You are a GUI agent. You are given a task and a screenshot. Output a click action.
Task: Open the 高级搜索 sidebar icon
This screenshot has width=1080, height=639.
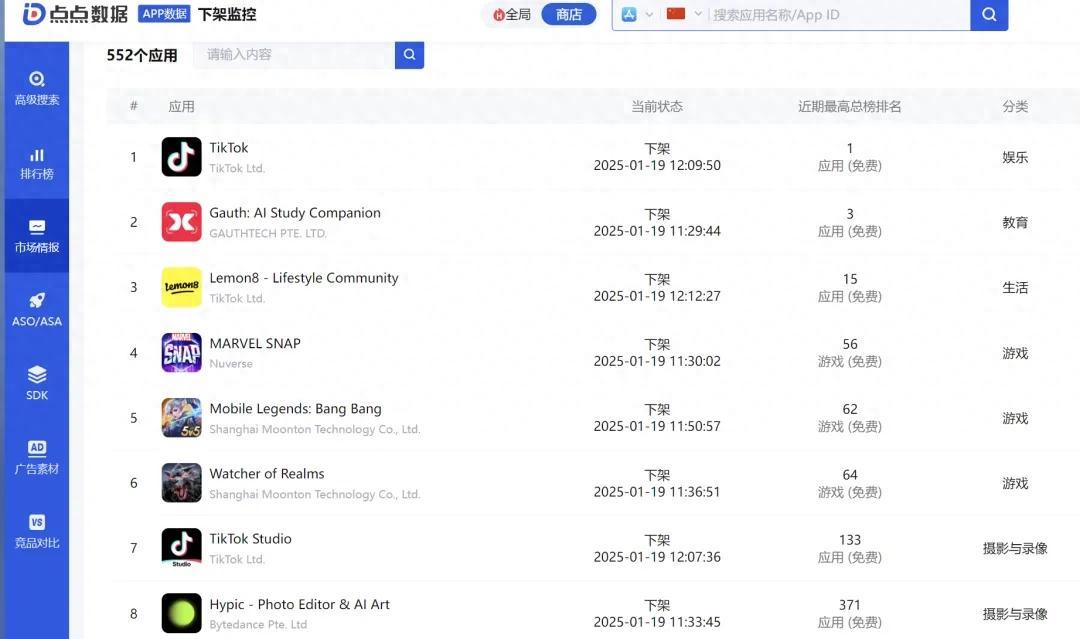(x=36, y=88)
